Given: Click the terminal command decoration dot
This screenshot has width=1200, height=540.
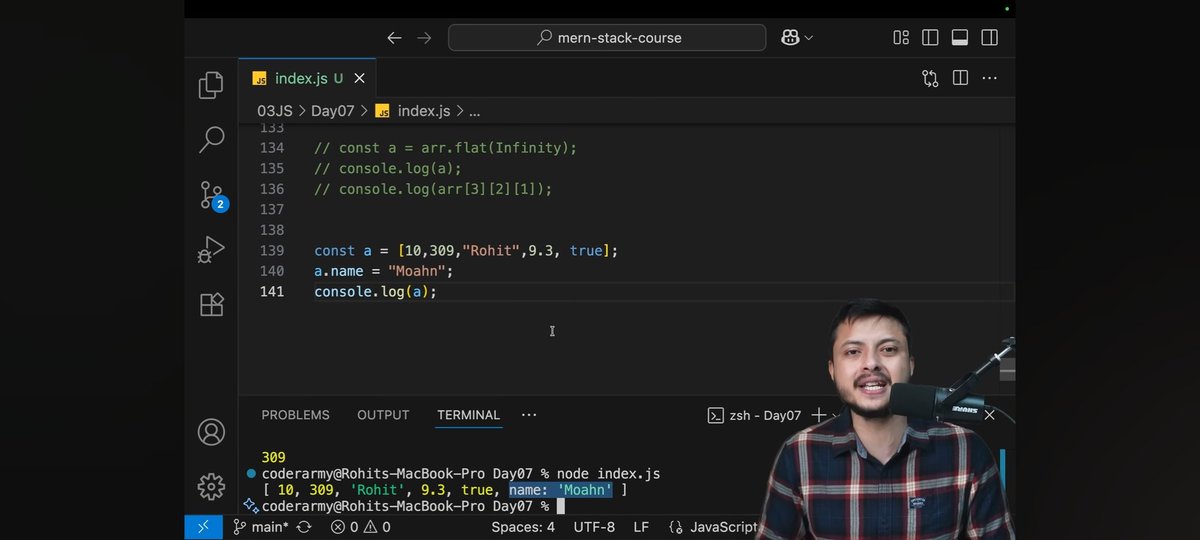Looking at the screenshot, I should 251,474.
